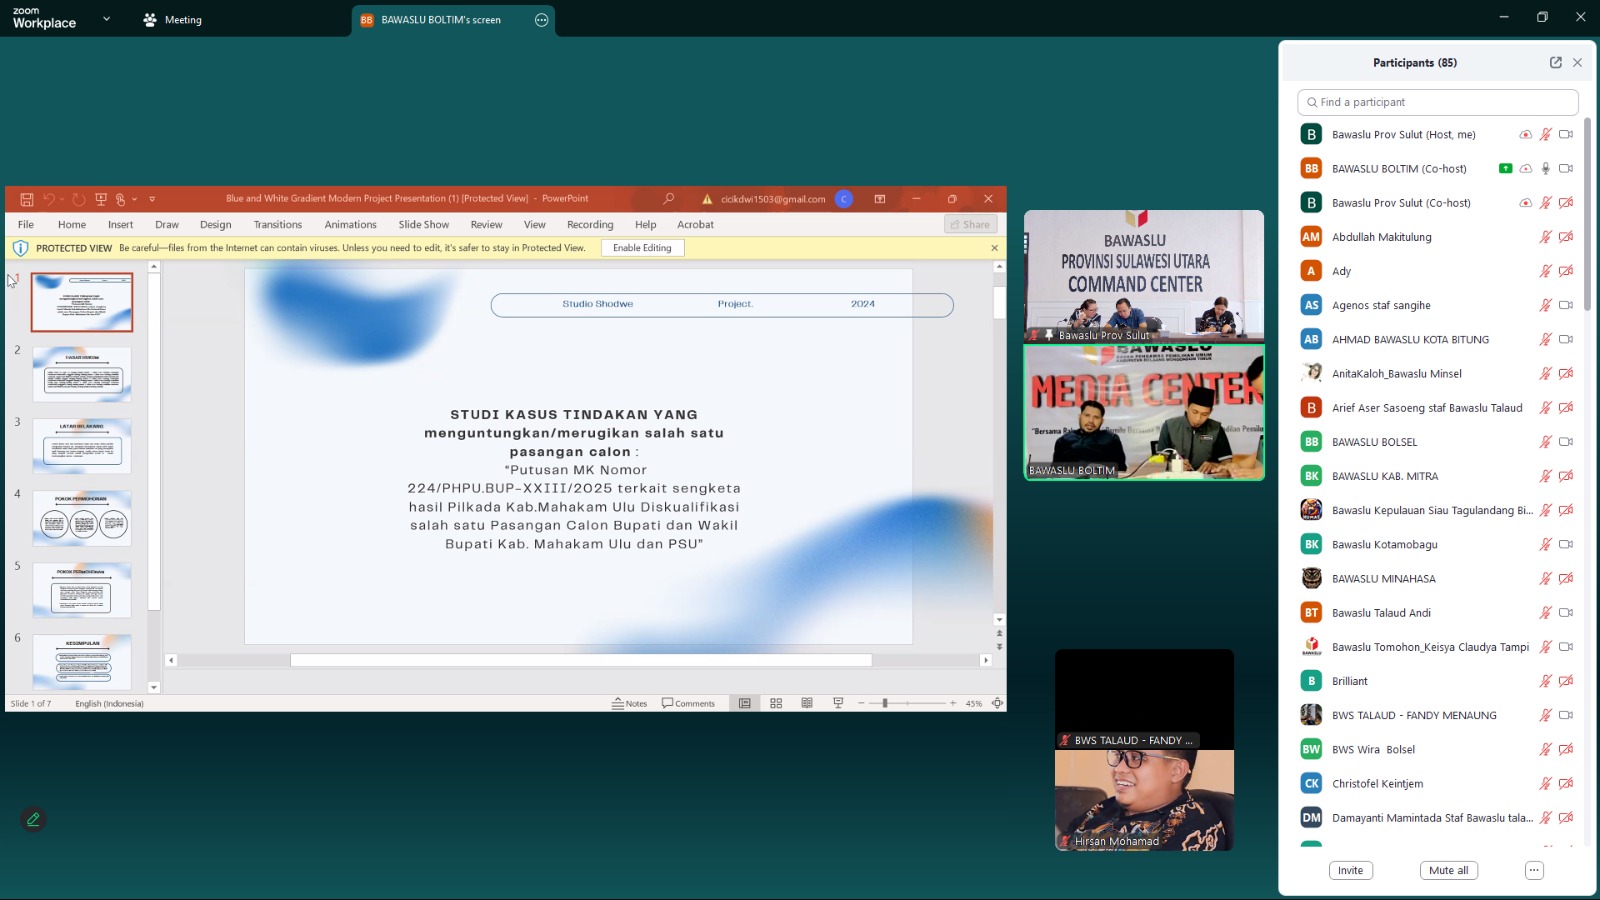1600x900 pixels.
Task: Click the Enable Editing button
Action: pyautogui.click(x=642, y=248)
